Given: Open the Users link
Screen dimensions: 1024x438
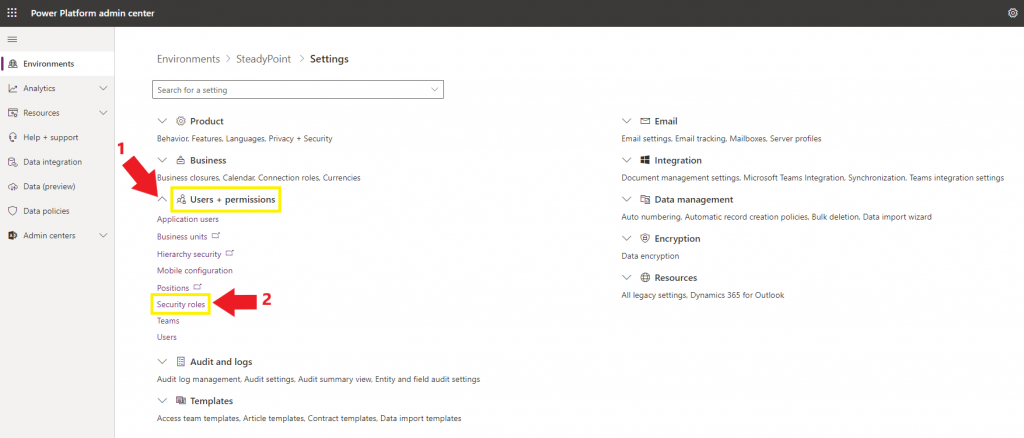Looking at the screenshot, I should point(167,337).
